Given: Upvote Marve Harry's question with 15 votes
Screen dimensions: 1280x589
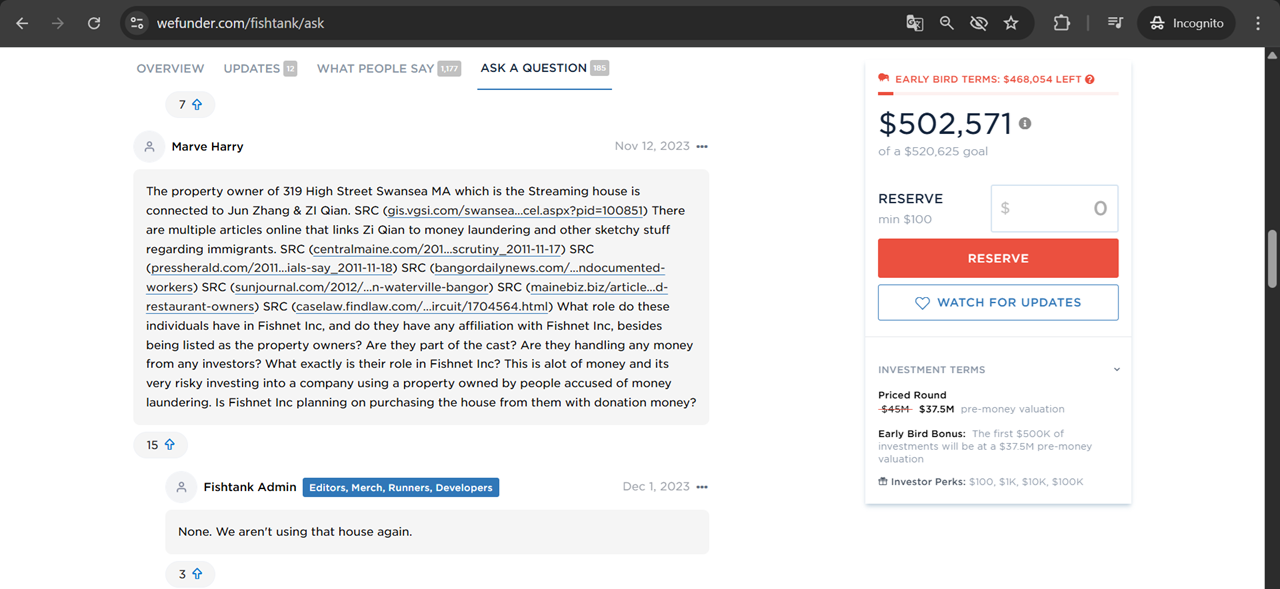Looking at the screenshot, I should pos(160,445).
